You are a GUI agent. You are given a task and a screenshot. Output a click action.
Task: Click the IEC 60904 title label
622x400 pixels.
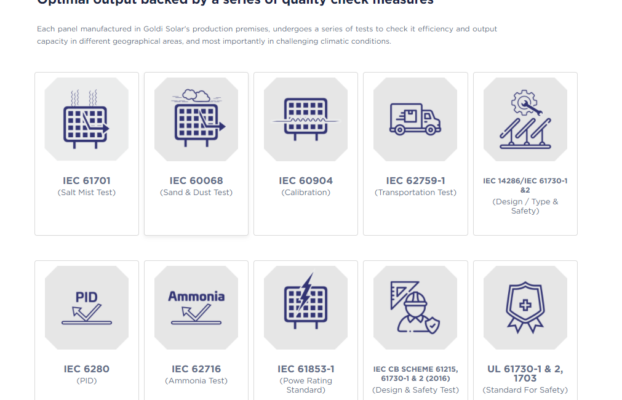[x=305, y=180]
